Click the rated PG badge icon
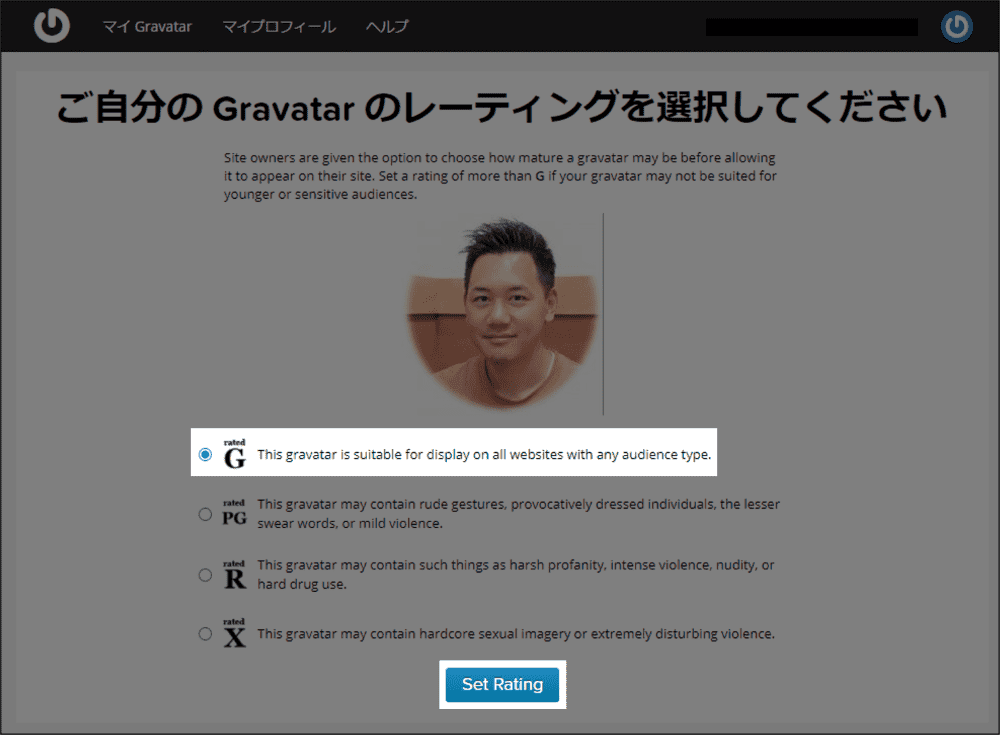This screenshot has height=735, width=1000. click(x=235, y=513)
